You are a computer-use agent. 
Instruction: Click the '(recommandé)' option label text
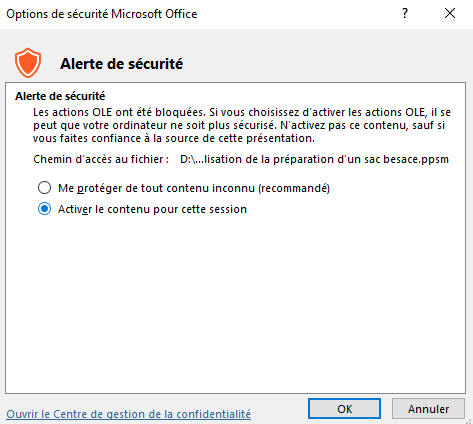pyautogui.click(x=294, y=188)
